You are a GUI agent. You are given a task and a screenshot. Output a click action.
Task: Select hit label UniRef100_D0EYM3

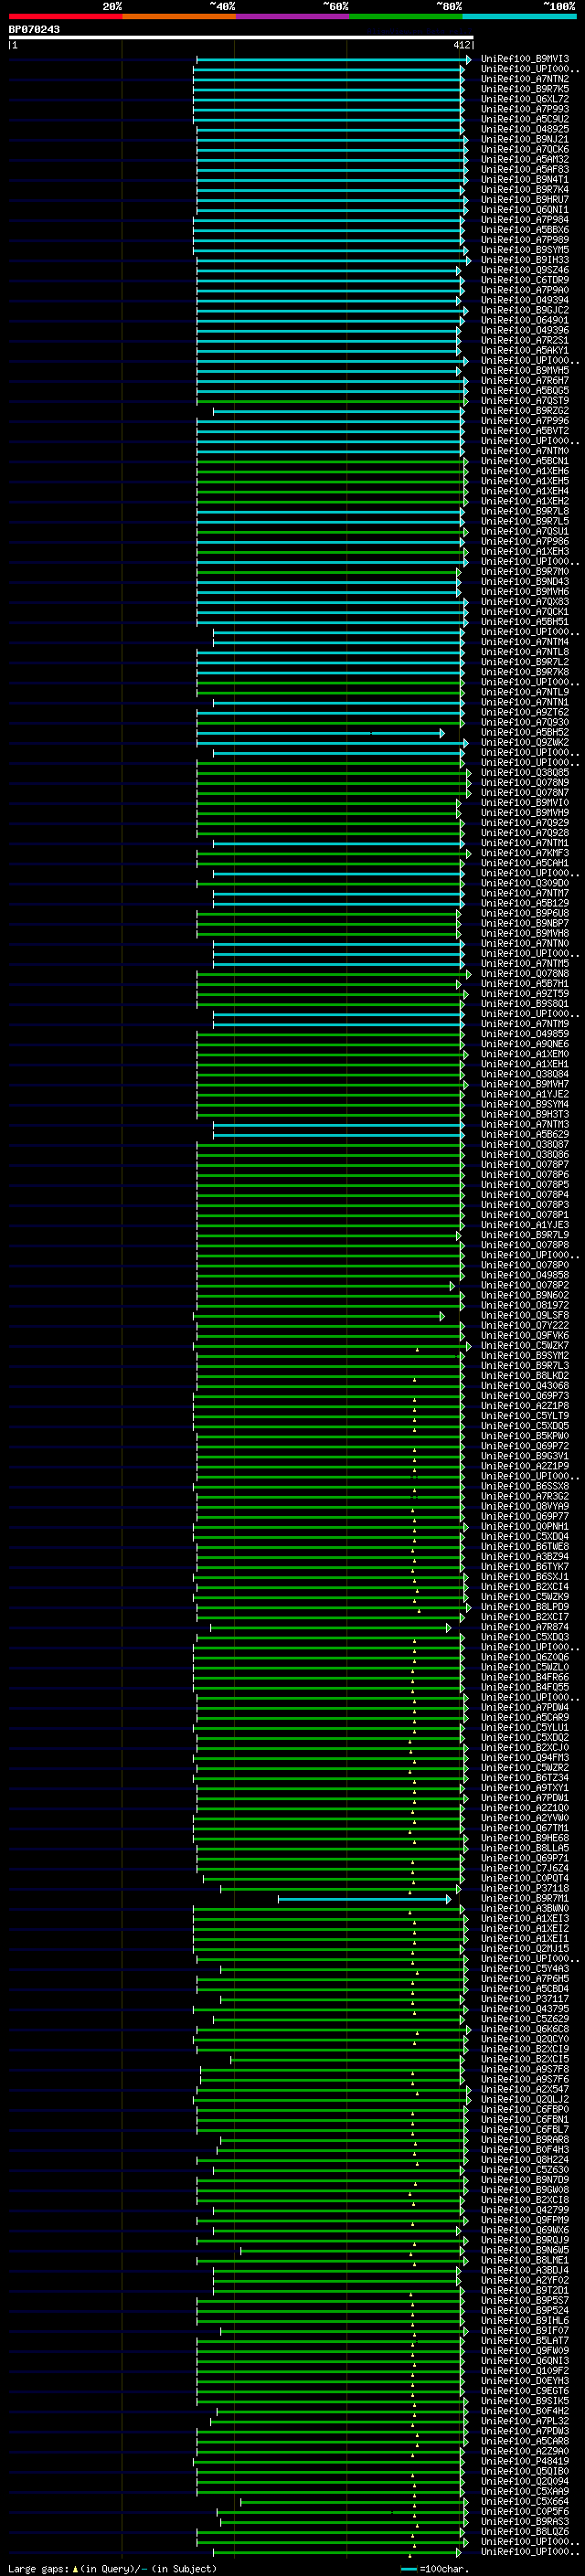tap(525, 2381)
